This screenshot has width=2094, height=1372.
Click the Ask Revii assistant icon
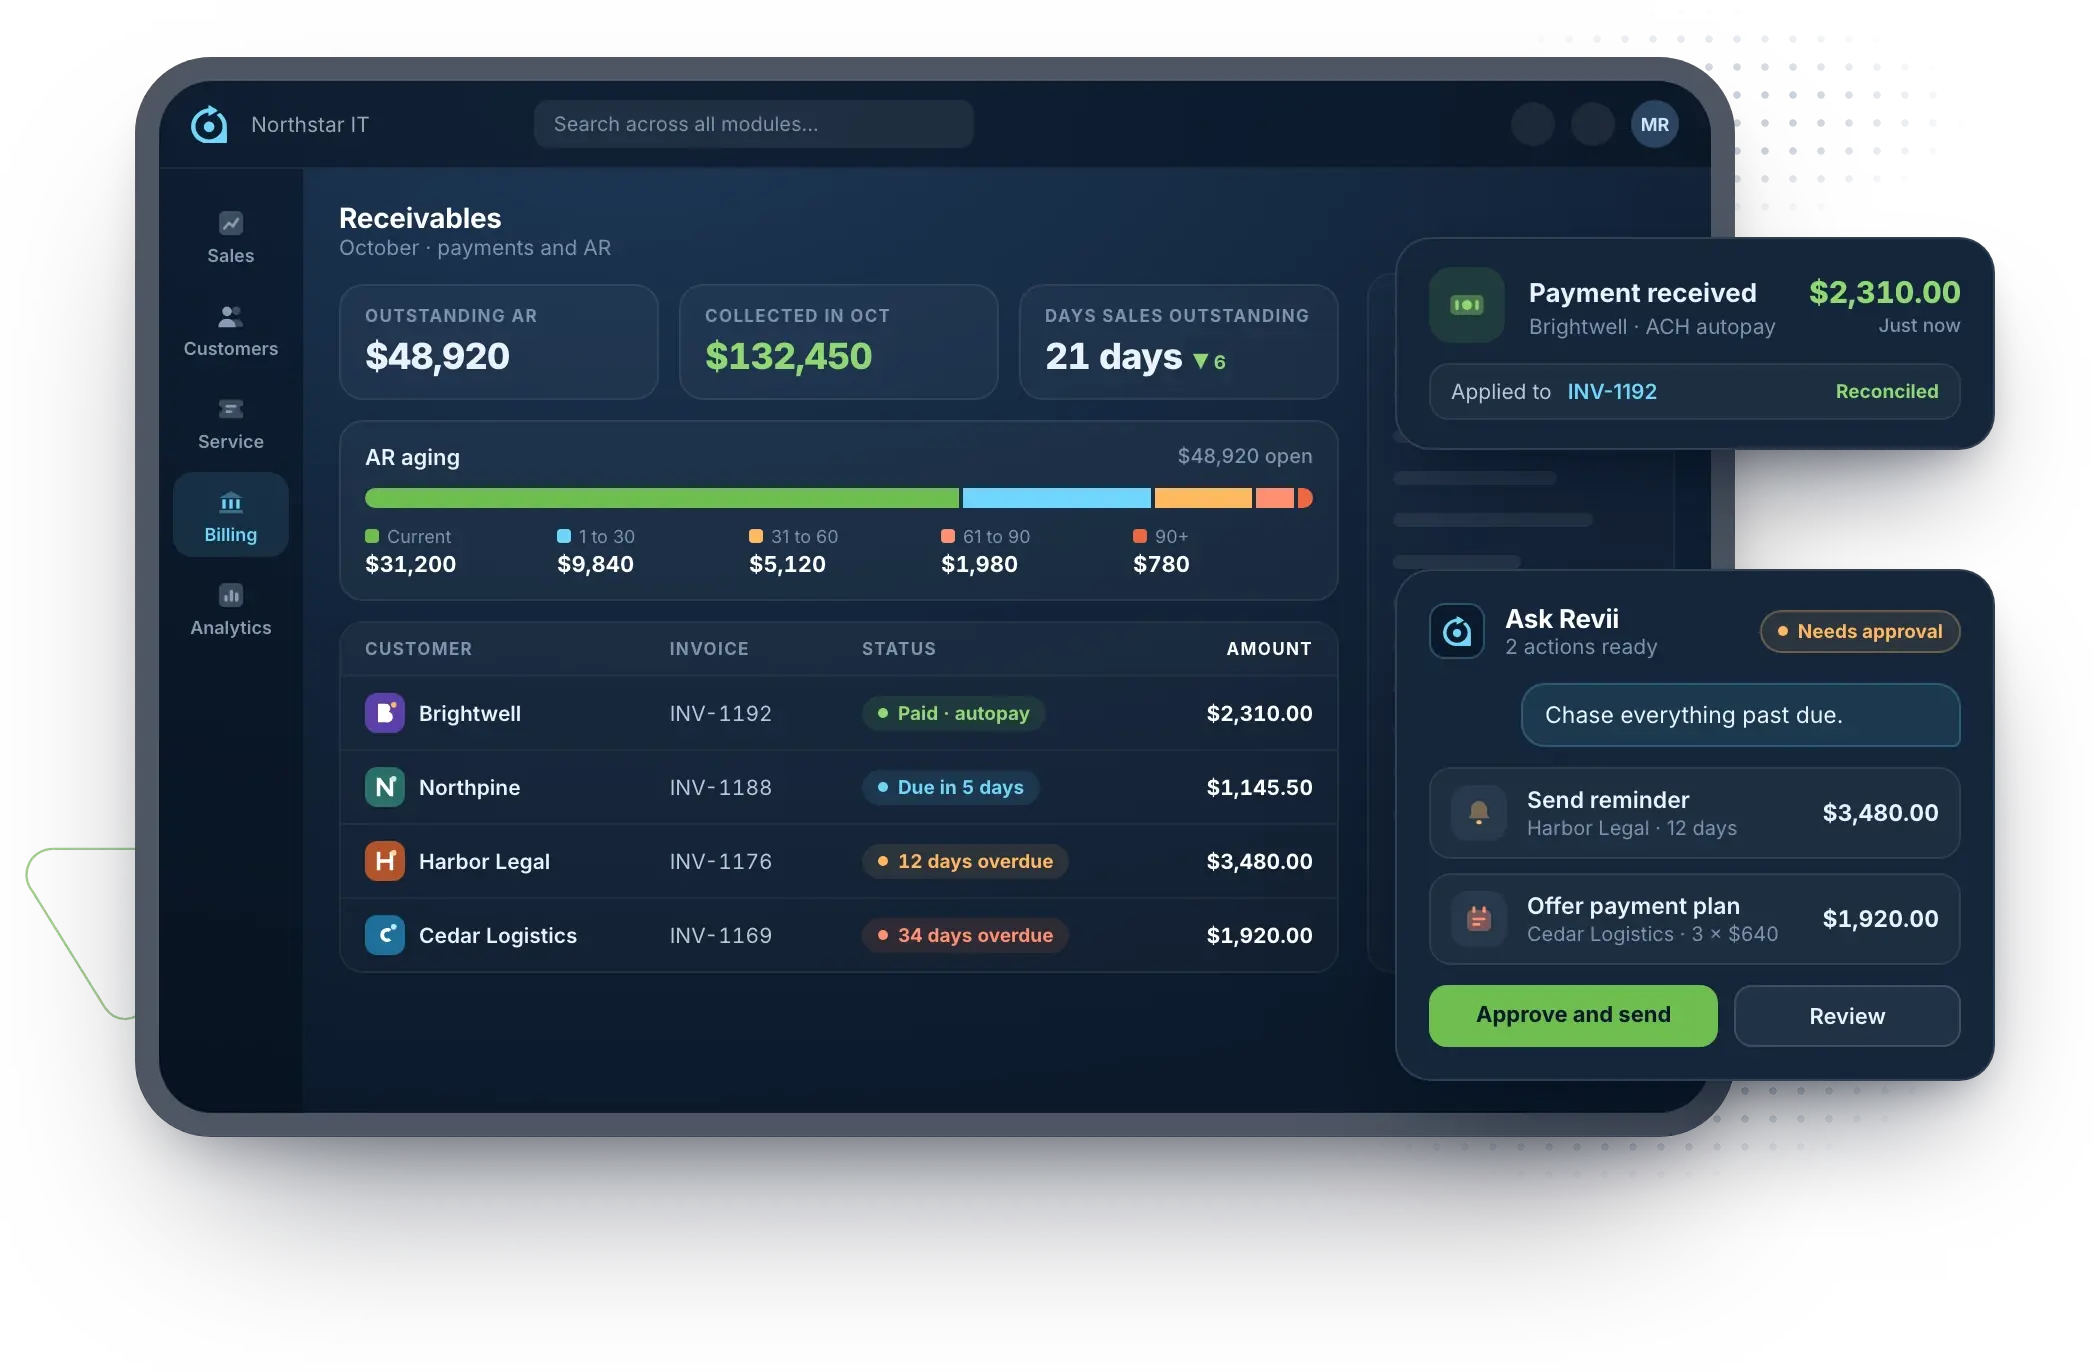(x=1457, y=631)
